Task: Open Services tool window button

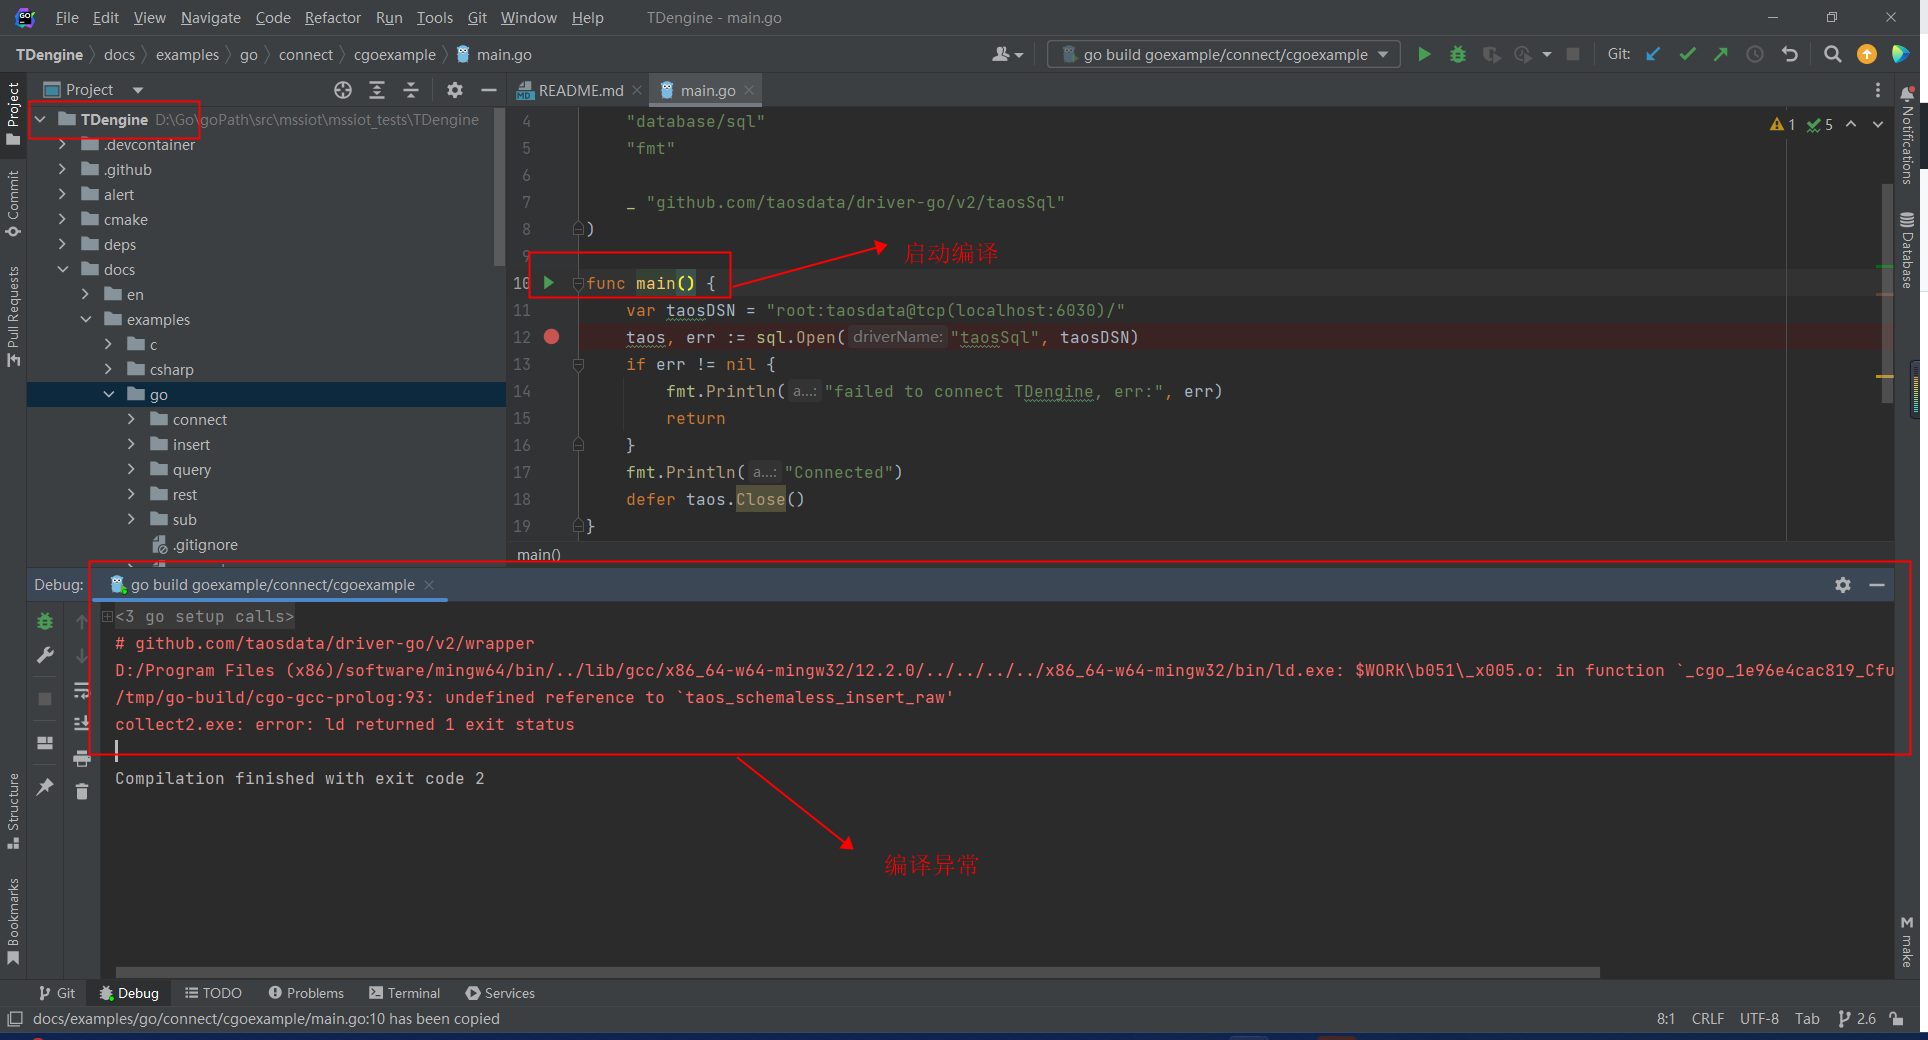Action: 500,993
